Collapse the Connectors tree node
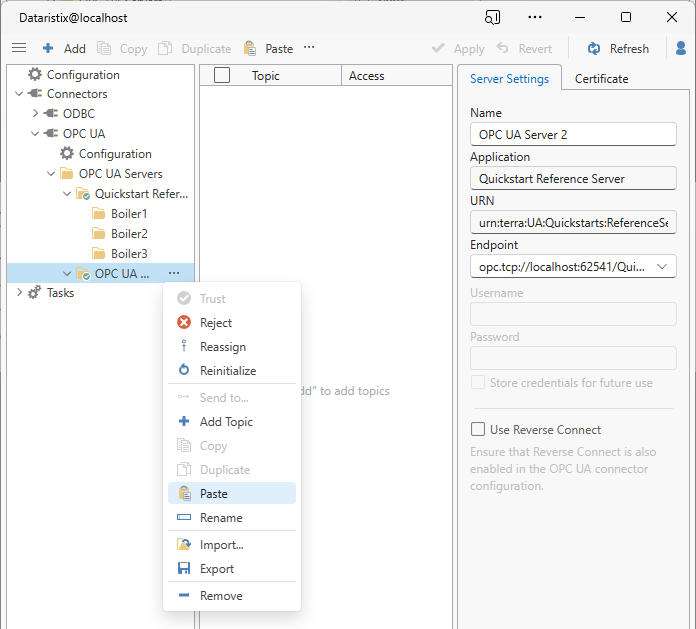Image resolution: width=696 pixels, height=629 pixels. 19,94
